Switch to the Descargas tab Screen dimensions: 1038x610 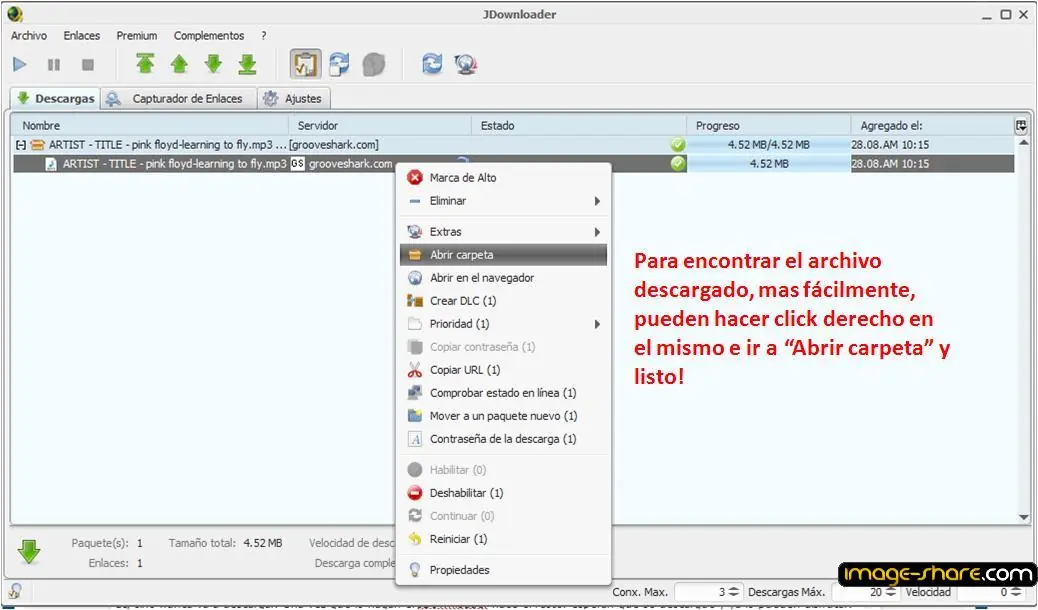tap(56, 98)
